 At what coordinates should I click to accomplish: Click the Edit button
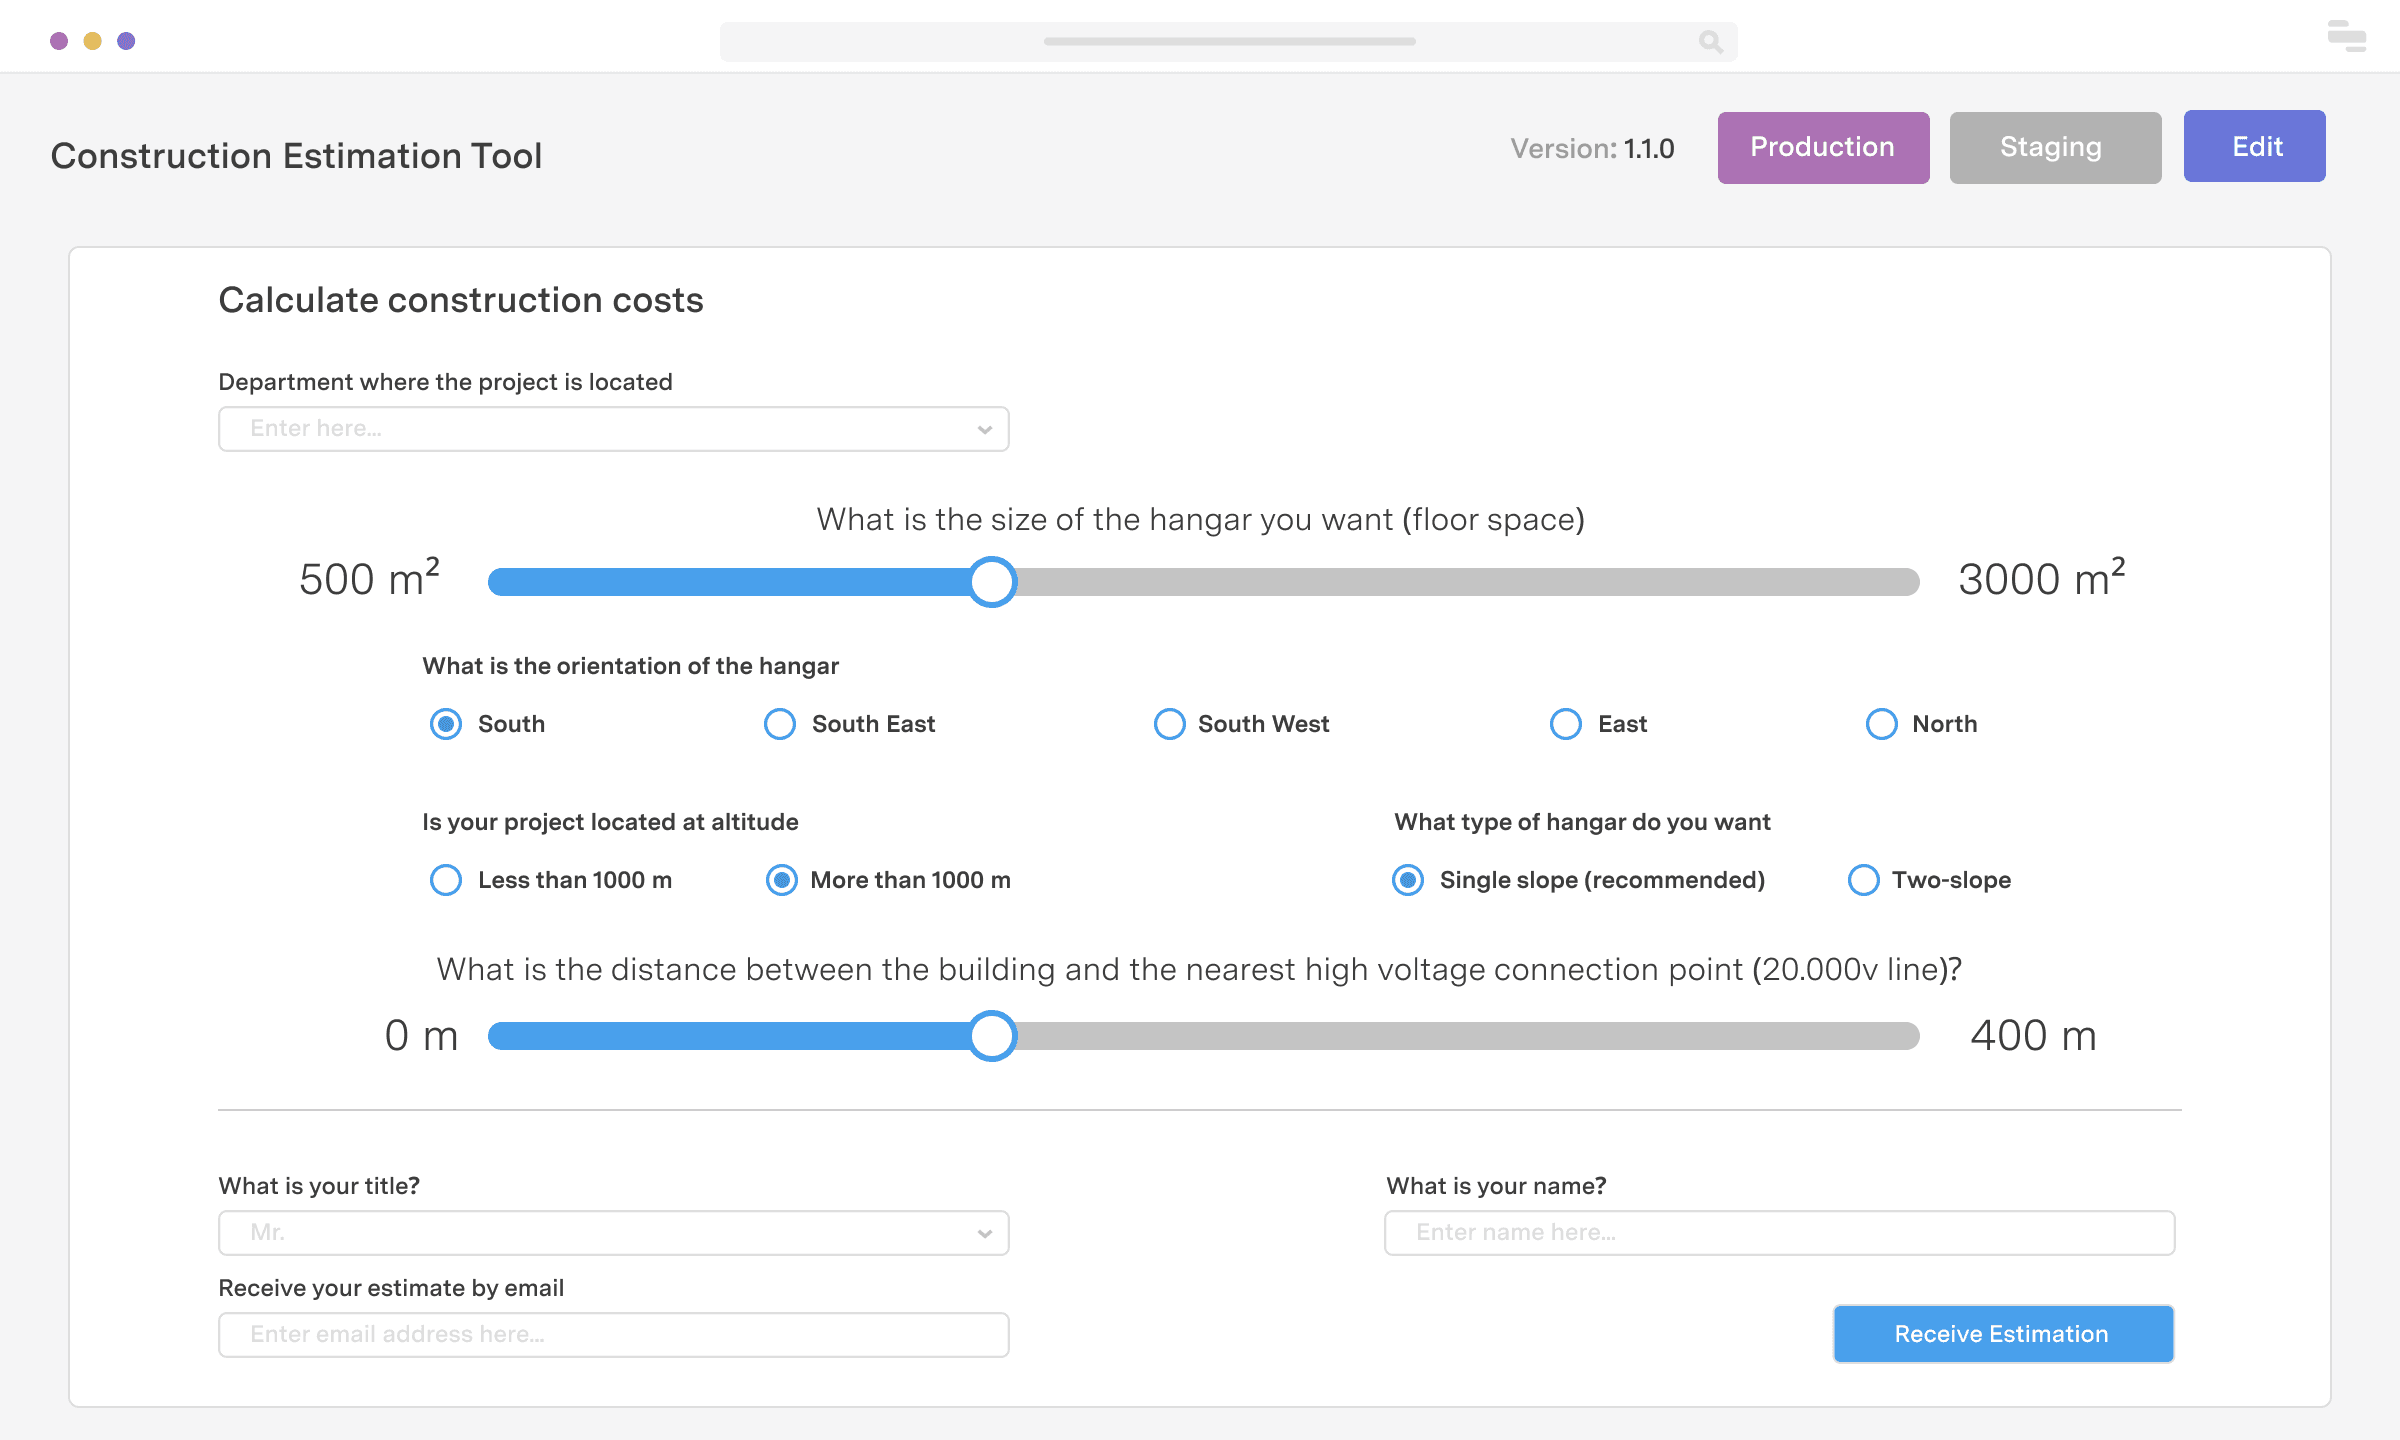point(2255,146)
